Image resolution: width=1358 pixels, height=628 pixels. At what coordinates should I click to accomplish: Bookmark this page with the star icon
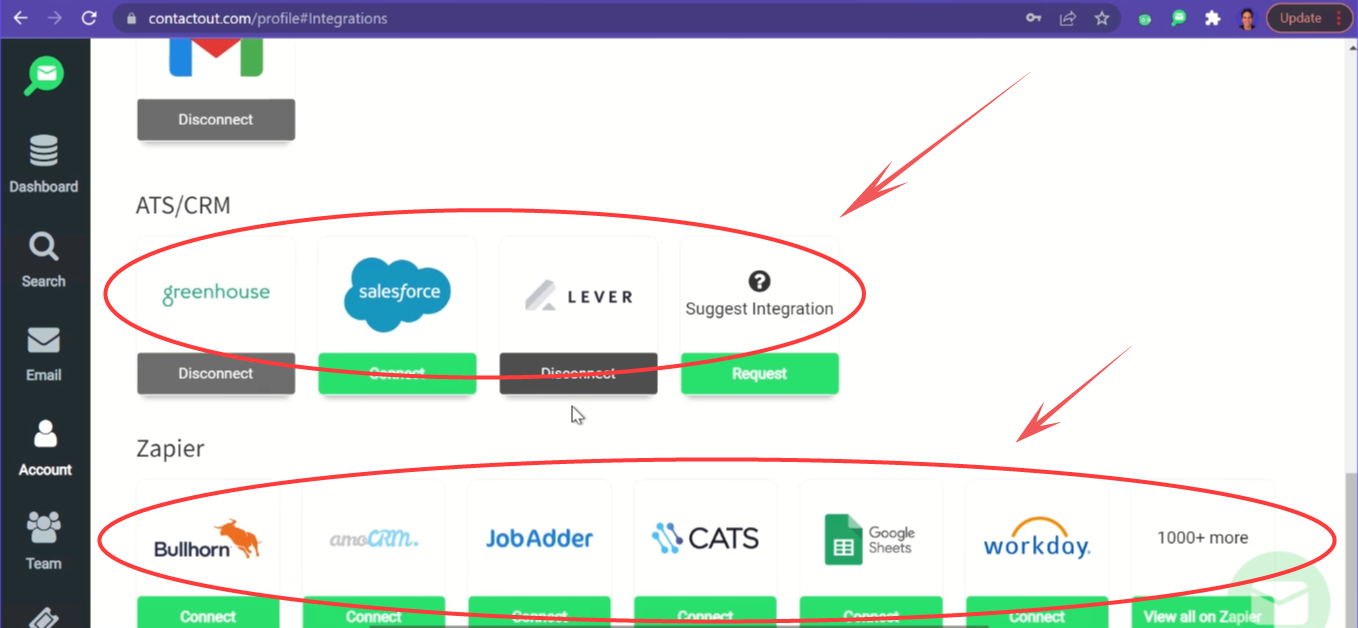(x=1101, y=18)
